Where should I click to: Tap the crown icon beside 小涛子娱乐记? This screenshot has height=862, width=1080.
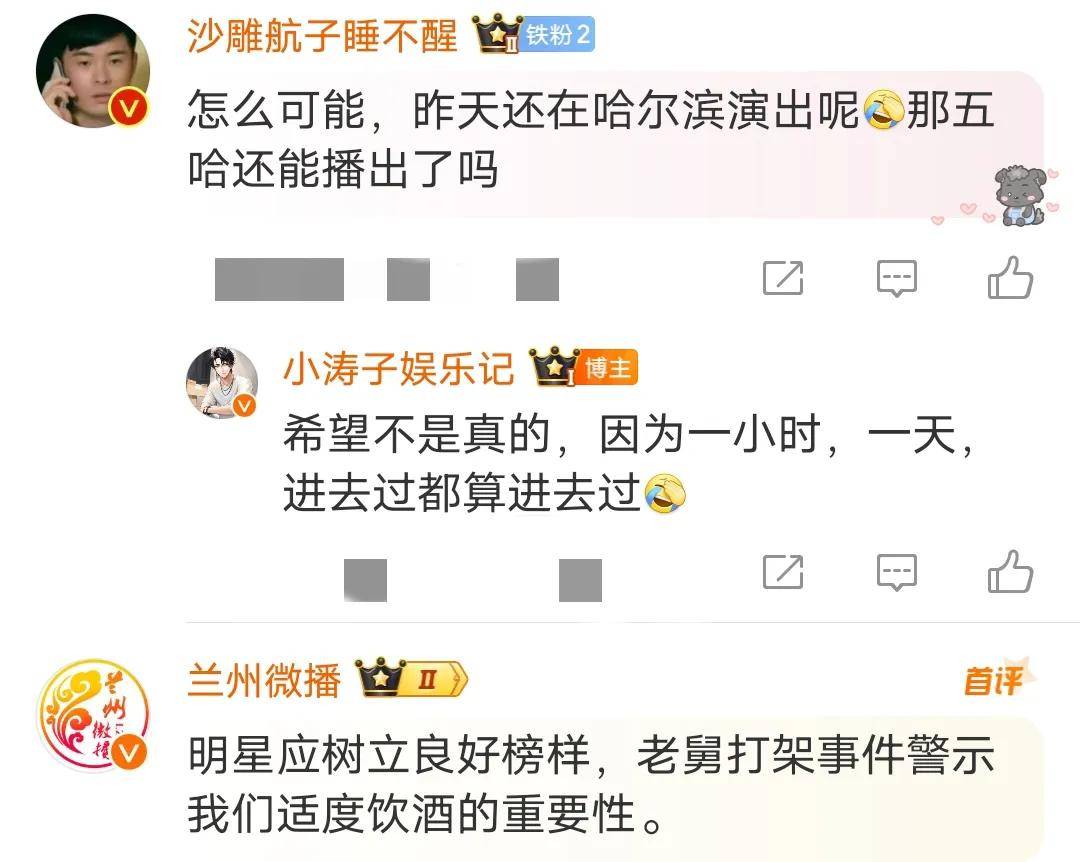[553, 368]
